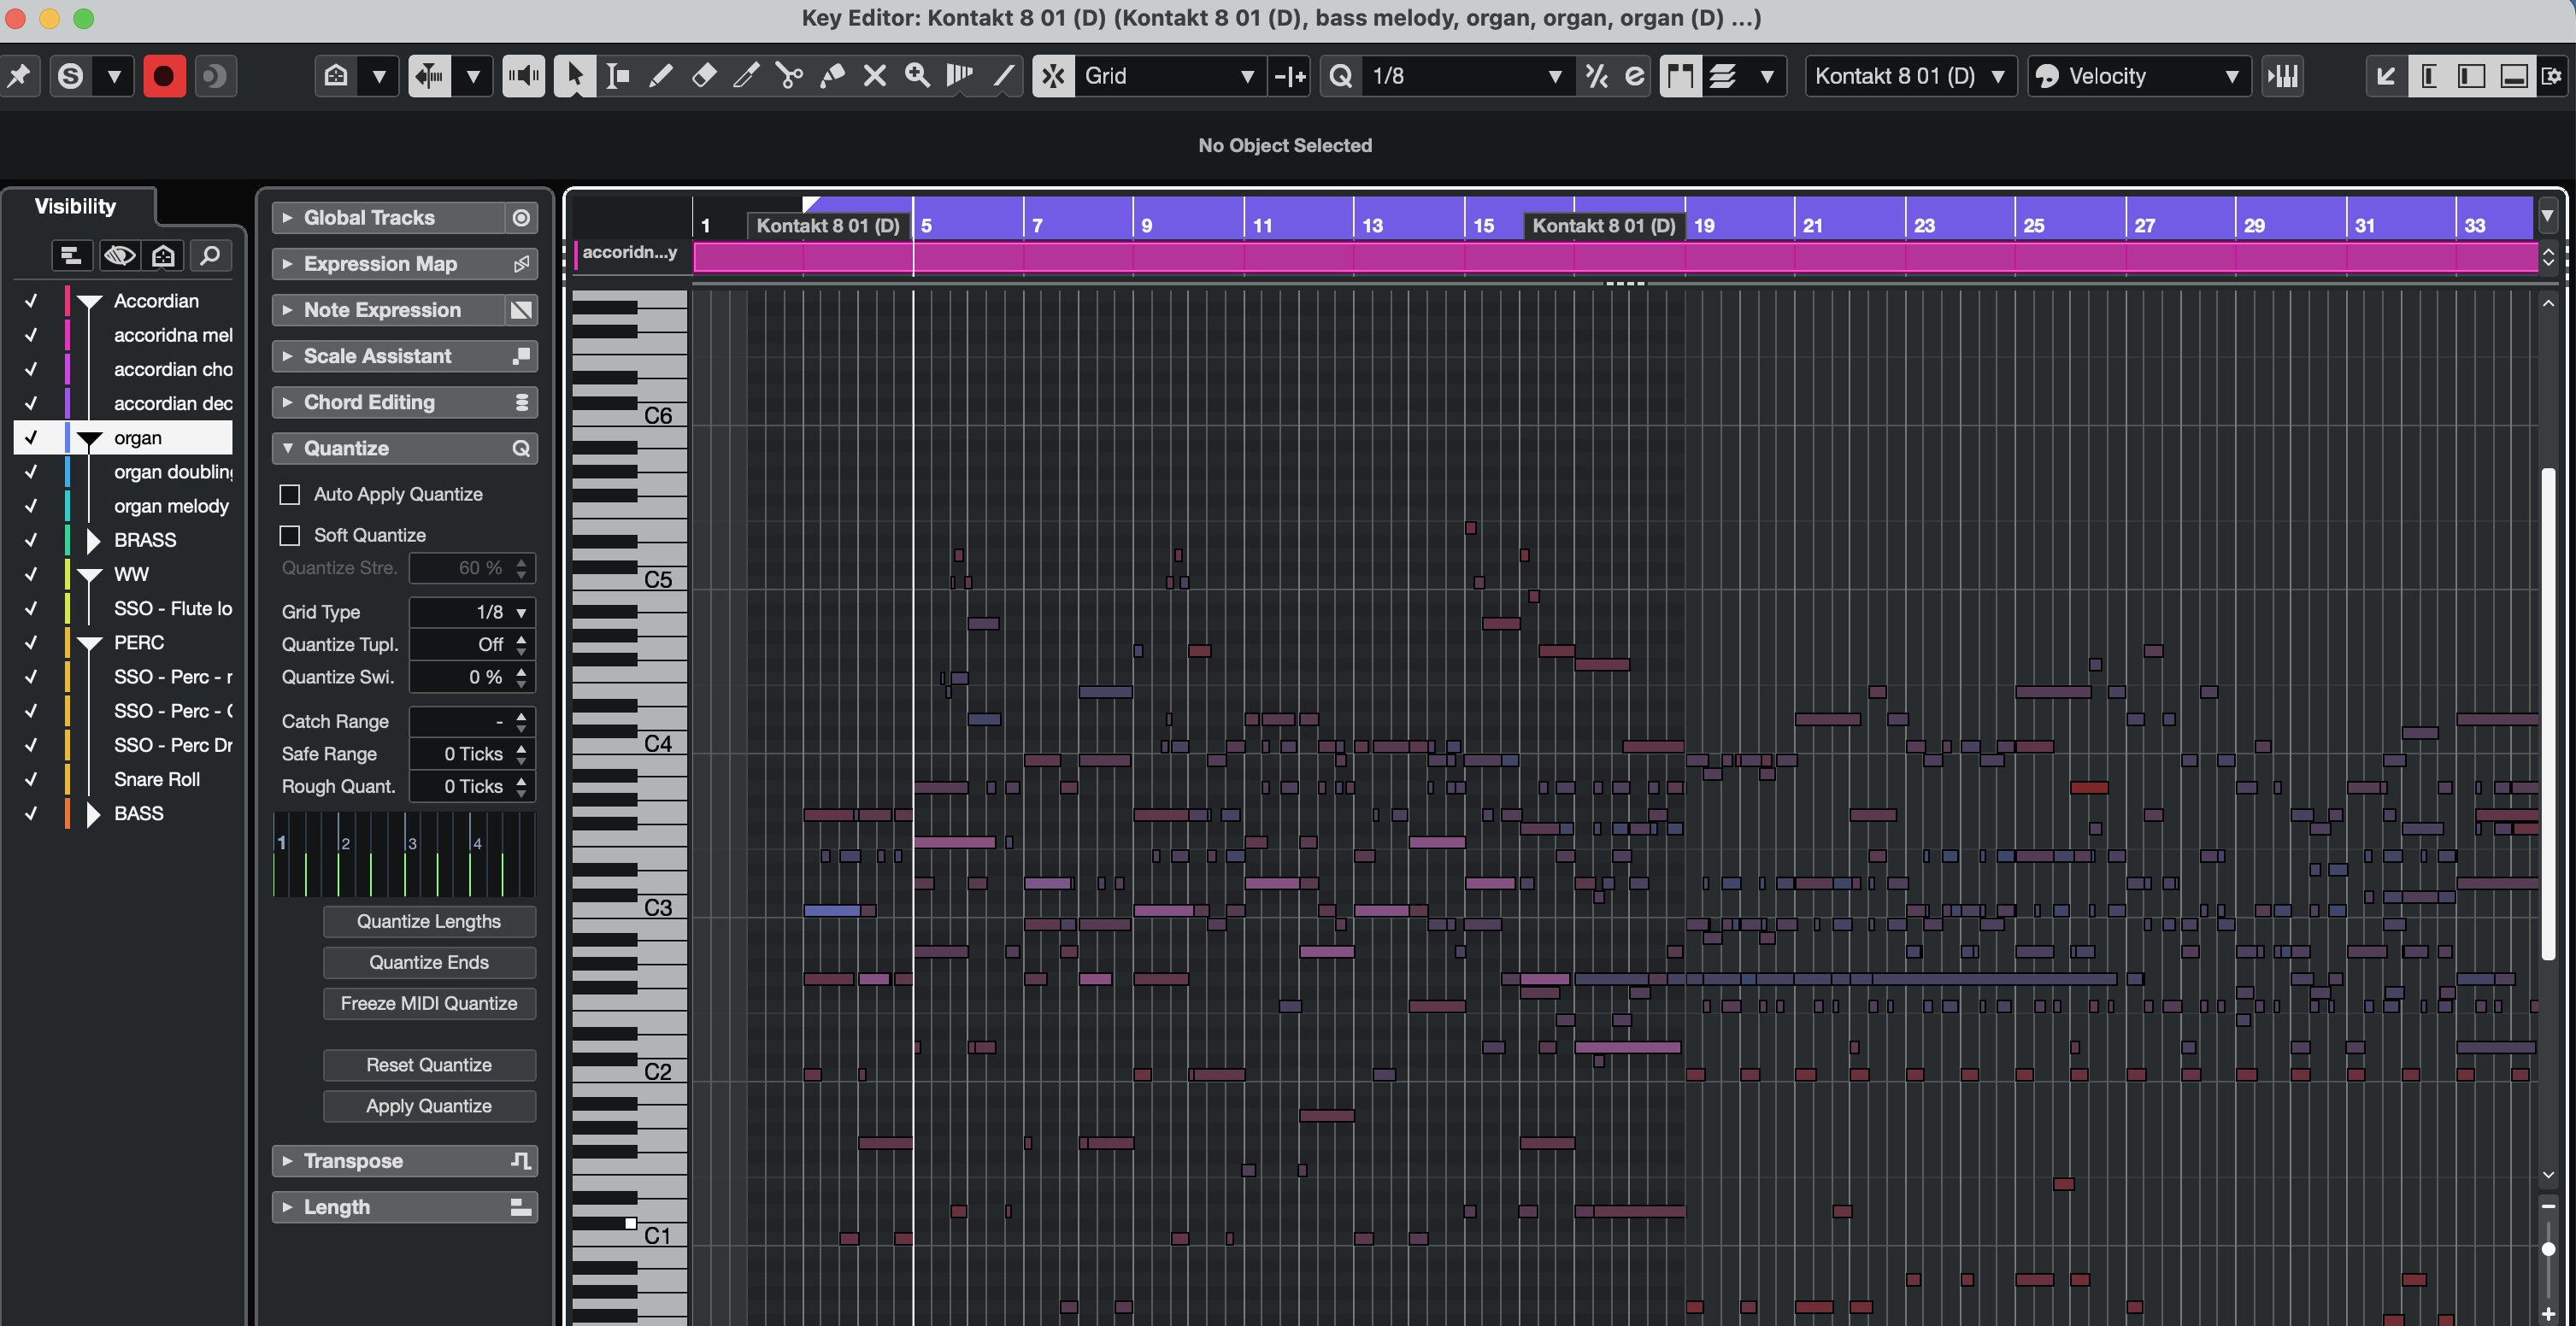This screenshot has width=2576, height=1326.
Task: Collapse the PERC folder track
Action: [x=90, y=643]
